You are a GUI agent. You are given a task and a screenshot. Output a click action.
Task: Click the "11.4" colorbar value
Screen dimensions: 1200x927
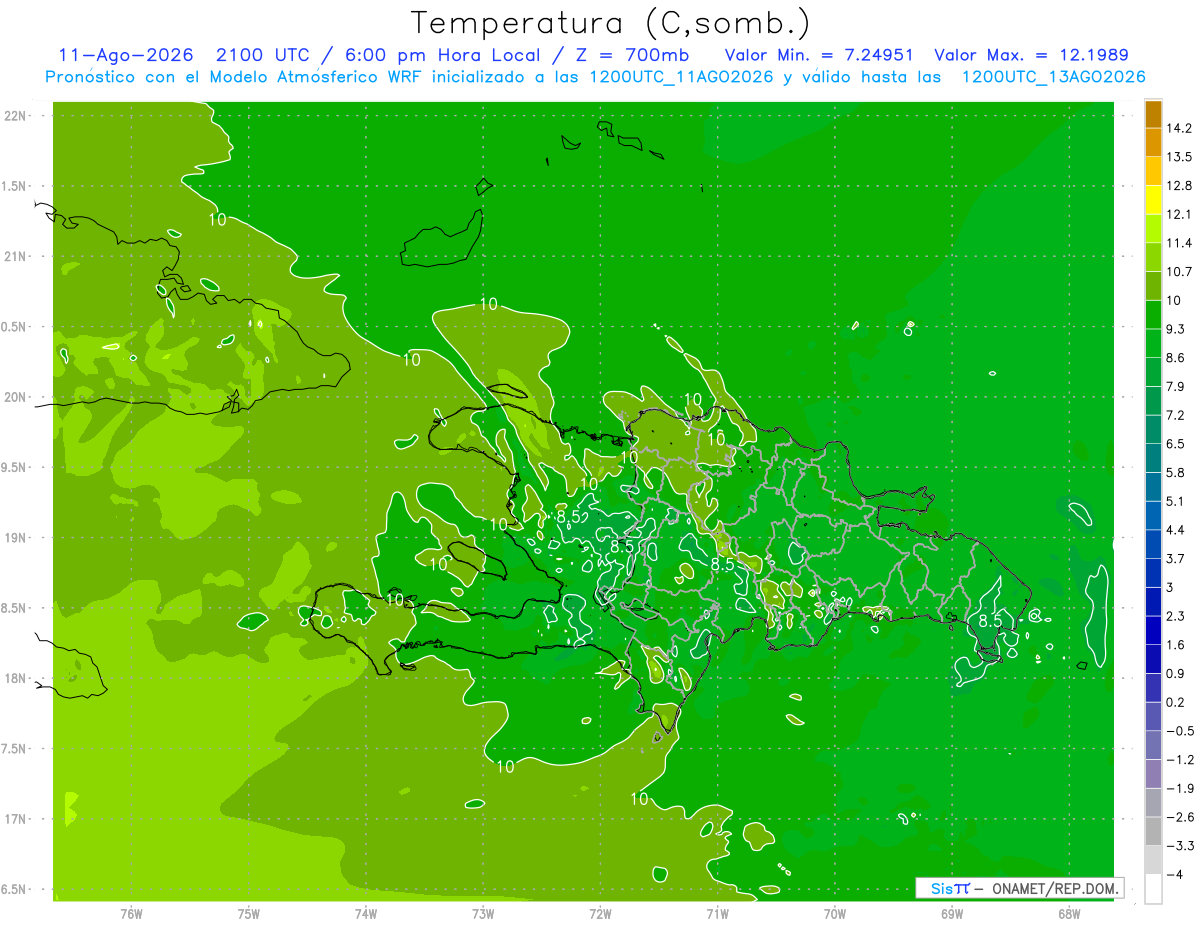pyautogui.click(x=1180, y=243)
